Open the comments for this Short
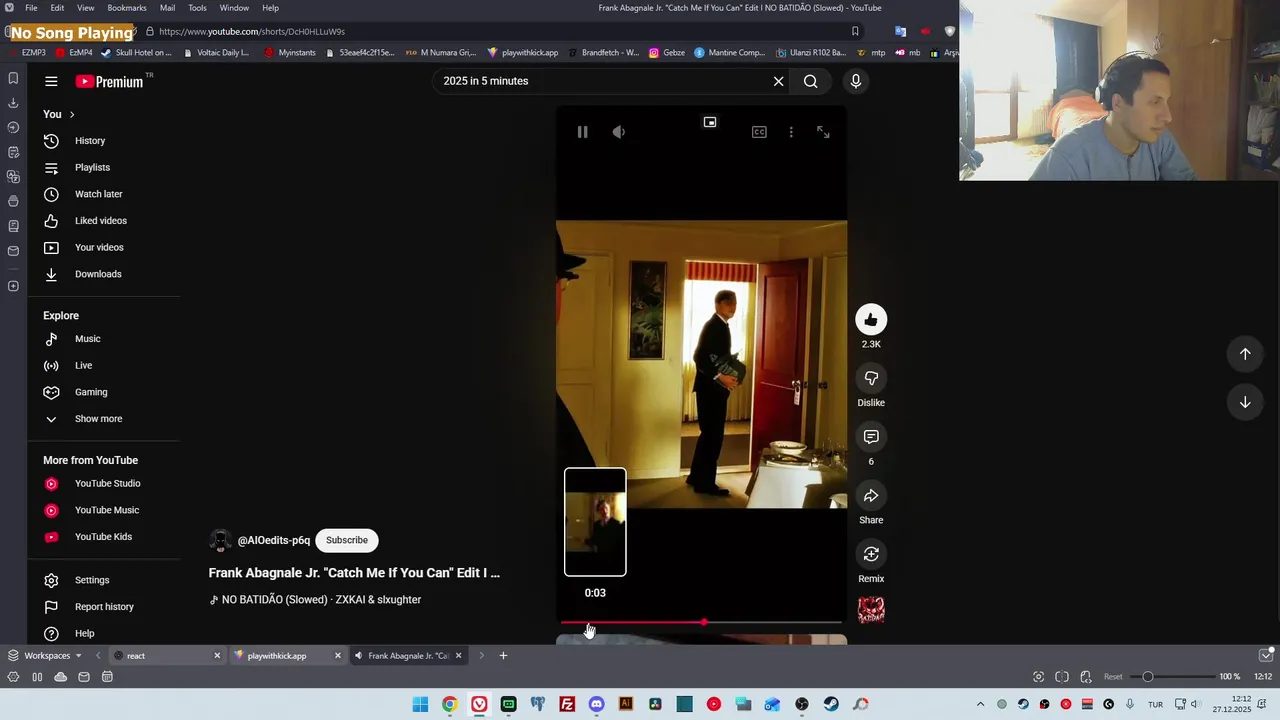Image resolution: width=1280 pixels, height=720 pixels. tap(871, 437)
